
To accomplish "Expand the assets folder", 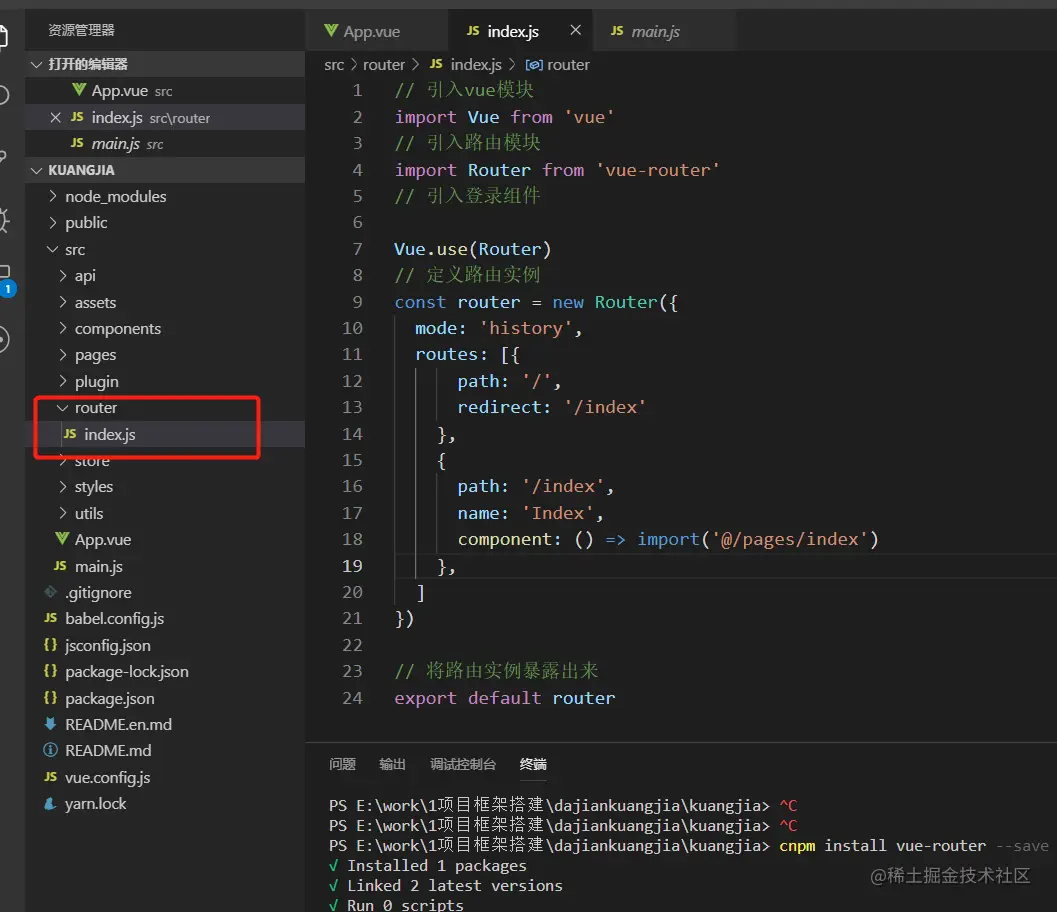I will click(63, 302).
